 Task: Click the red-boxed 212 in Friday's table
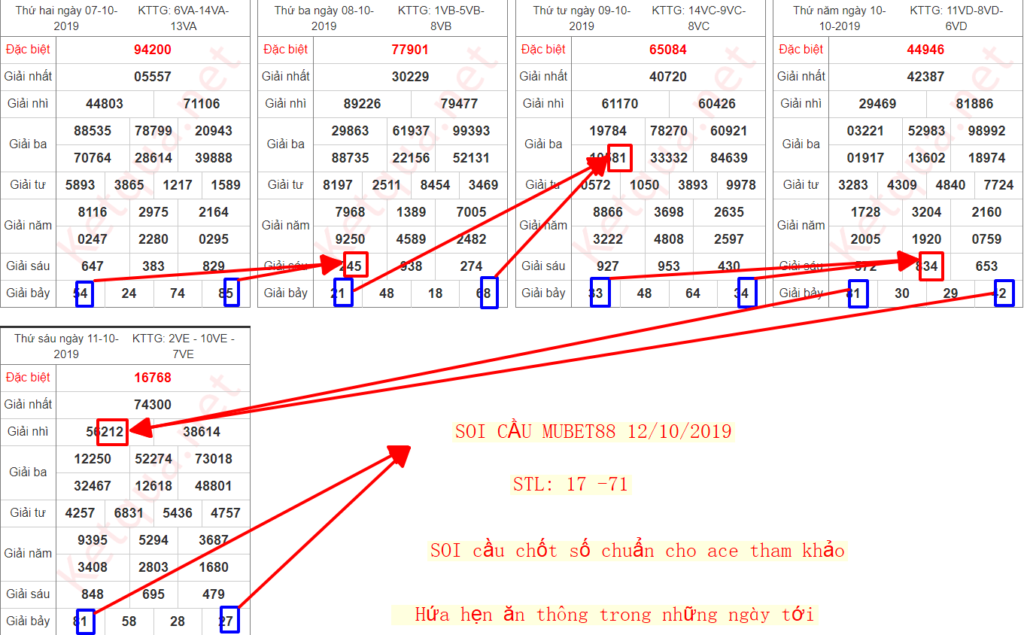[111, 431]
